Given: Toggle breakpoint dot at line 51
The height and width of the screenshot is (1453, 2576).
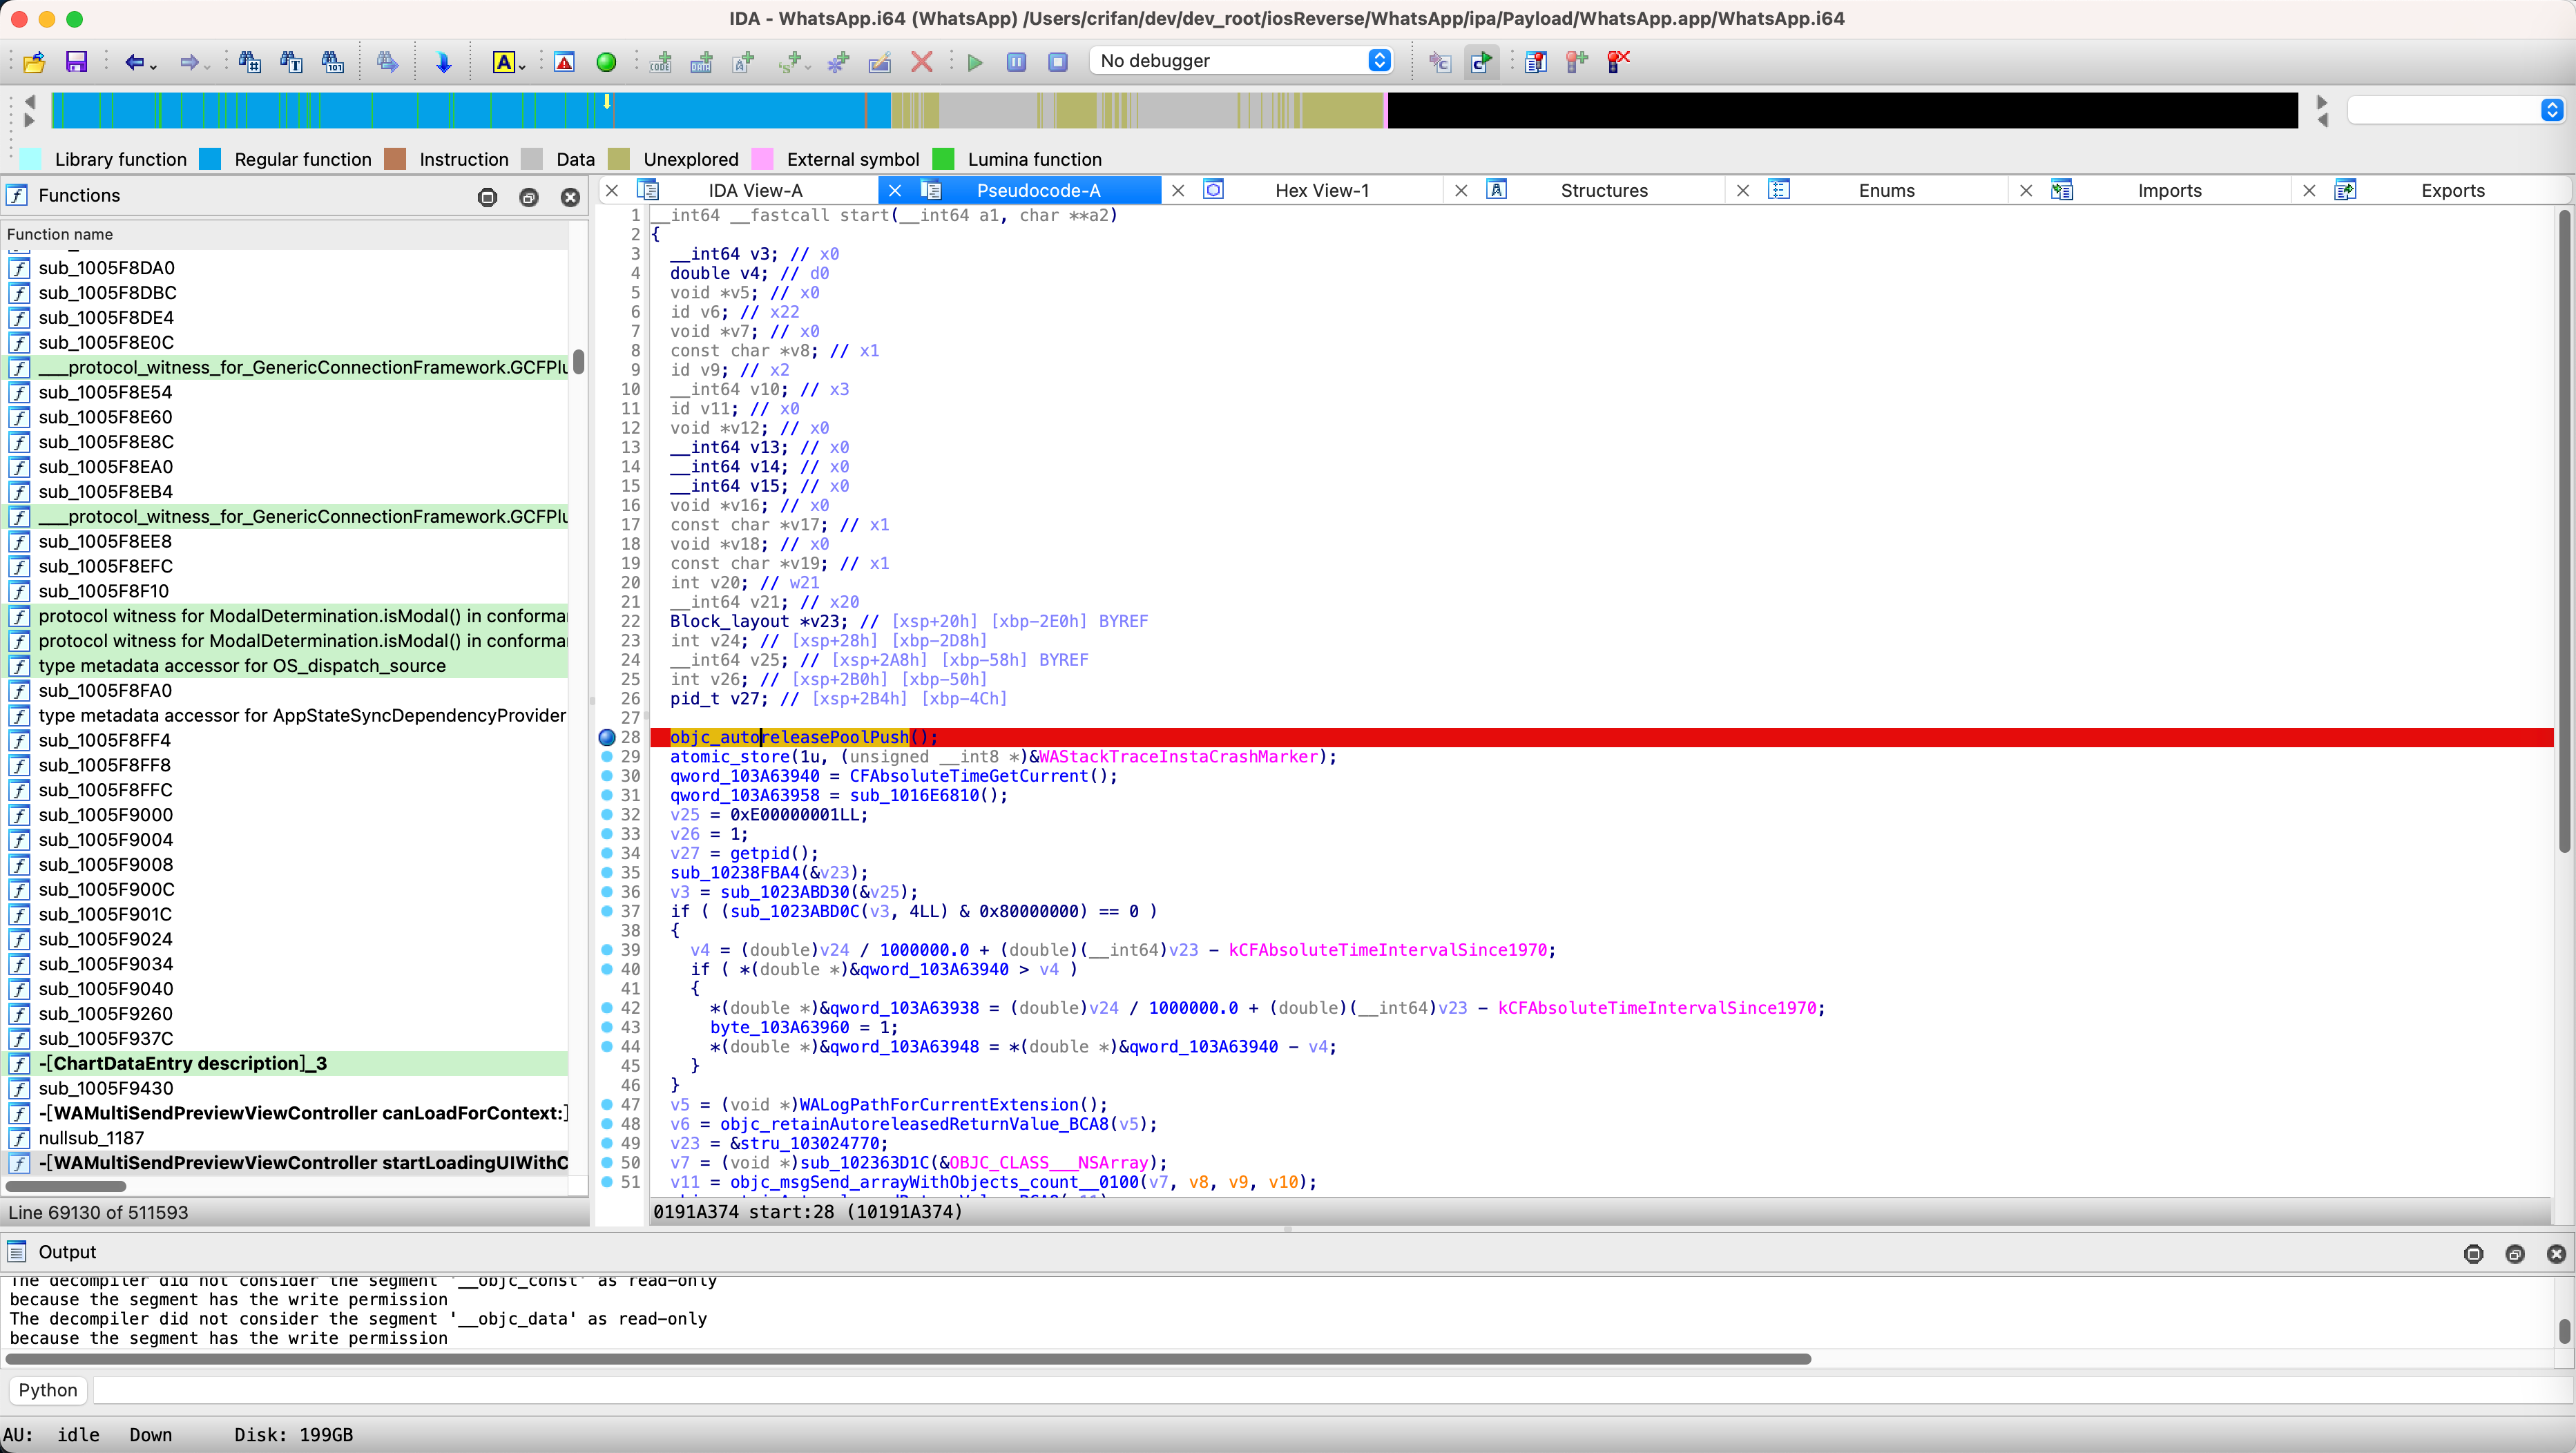Looking at the screenshot, I should pos(606,1182).
